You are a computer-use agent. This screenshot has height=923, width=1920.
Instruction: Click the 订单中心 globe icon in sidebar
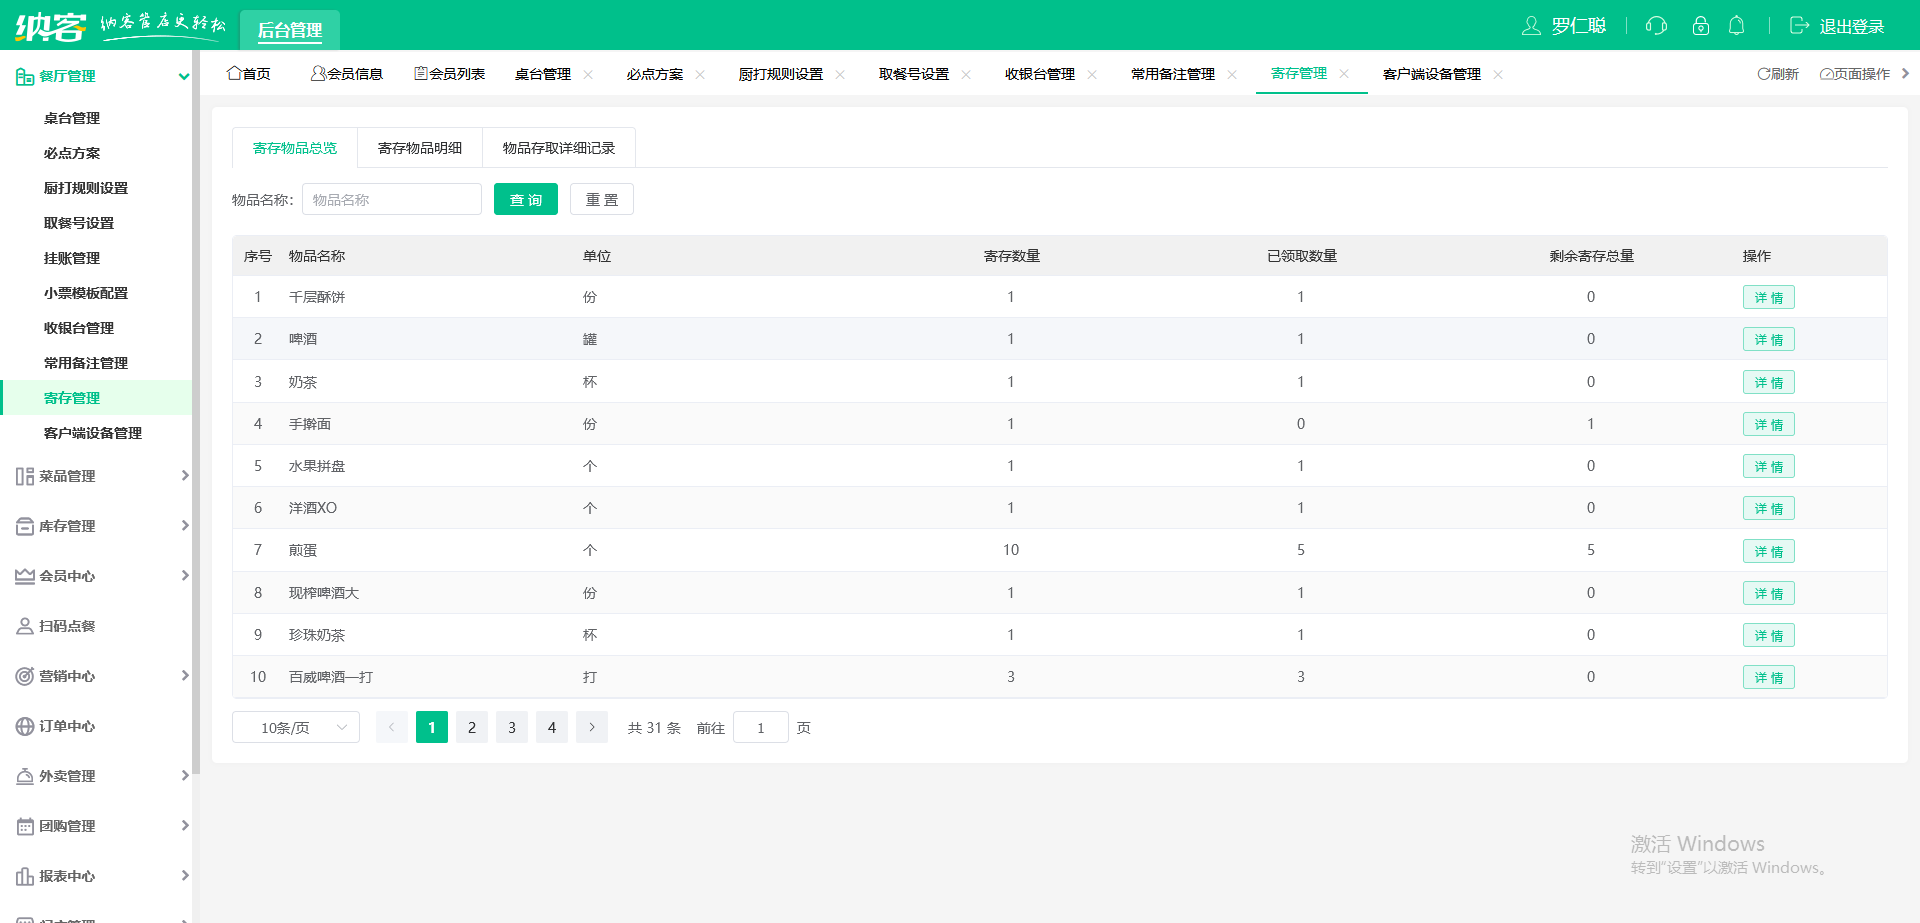(24, 727)
